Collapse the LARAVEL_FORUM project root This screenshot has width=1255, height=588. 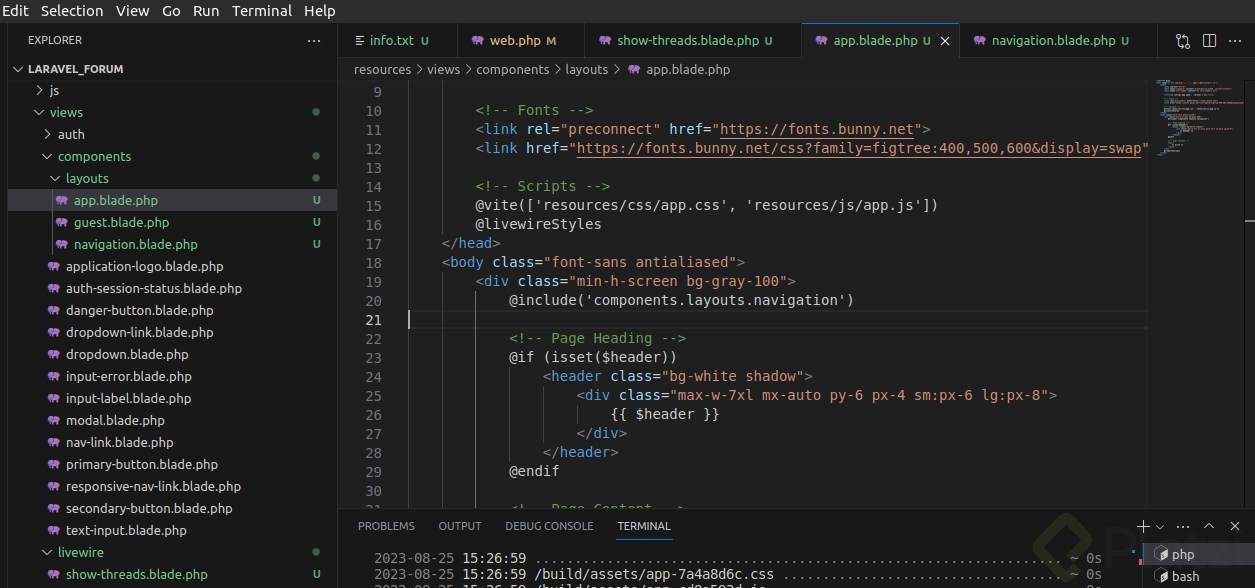coord(18,70)
